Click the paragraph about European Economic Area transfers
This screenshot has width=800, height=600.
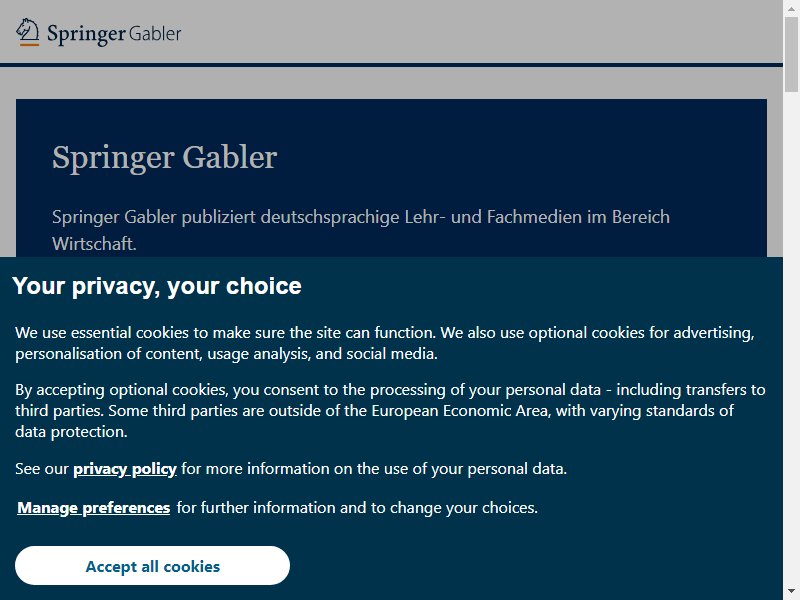click(x=390, y=411)
